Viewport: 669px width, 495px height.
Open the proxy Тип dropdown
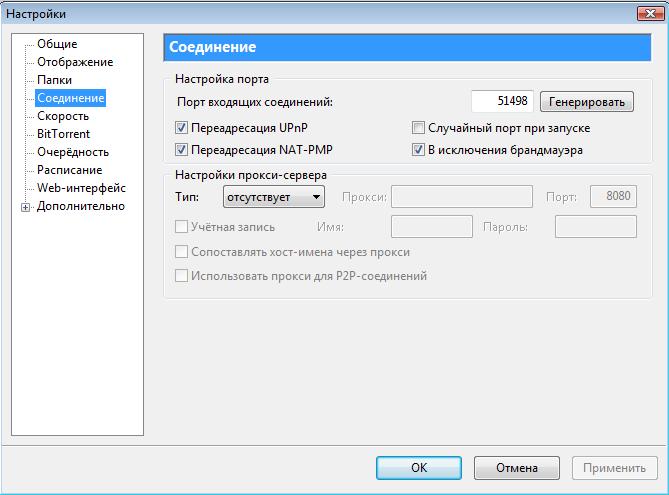pos(273,197)
